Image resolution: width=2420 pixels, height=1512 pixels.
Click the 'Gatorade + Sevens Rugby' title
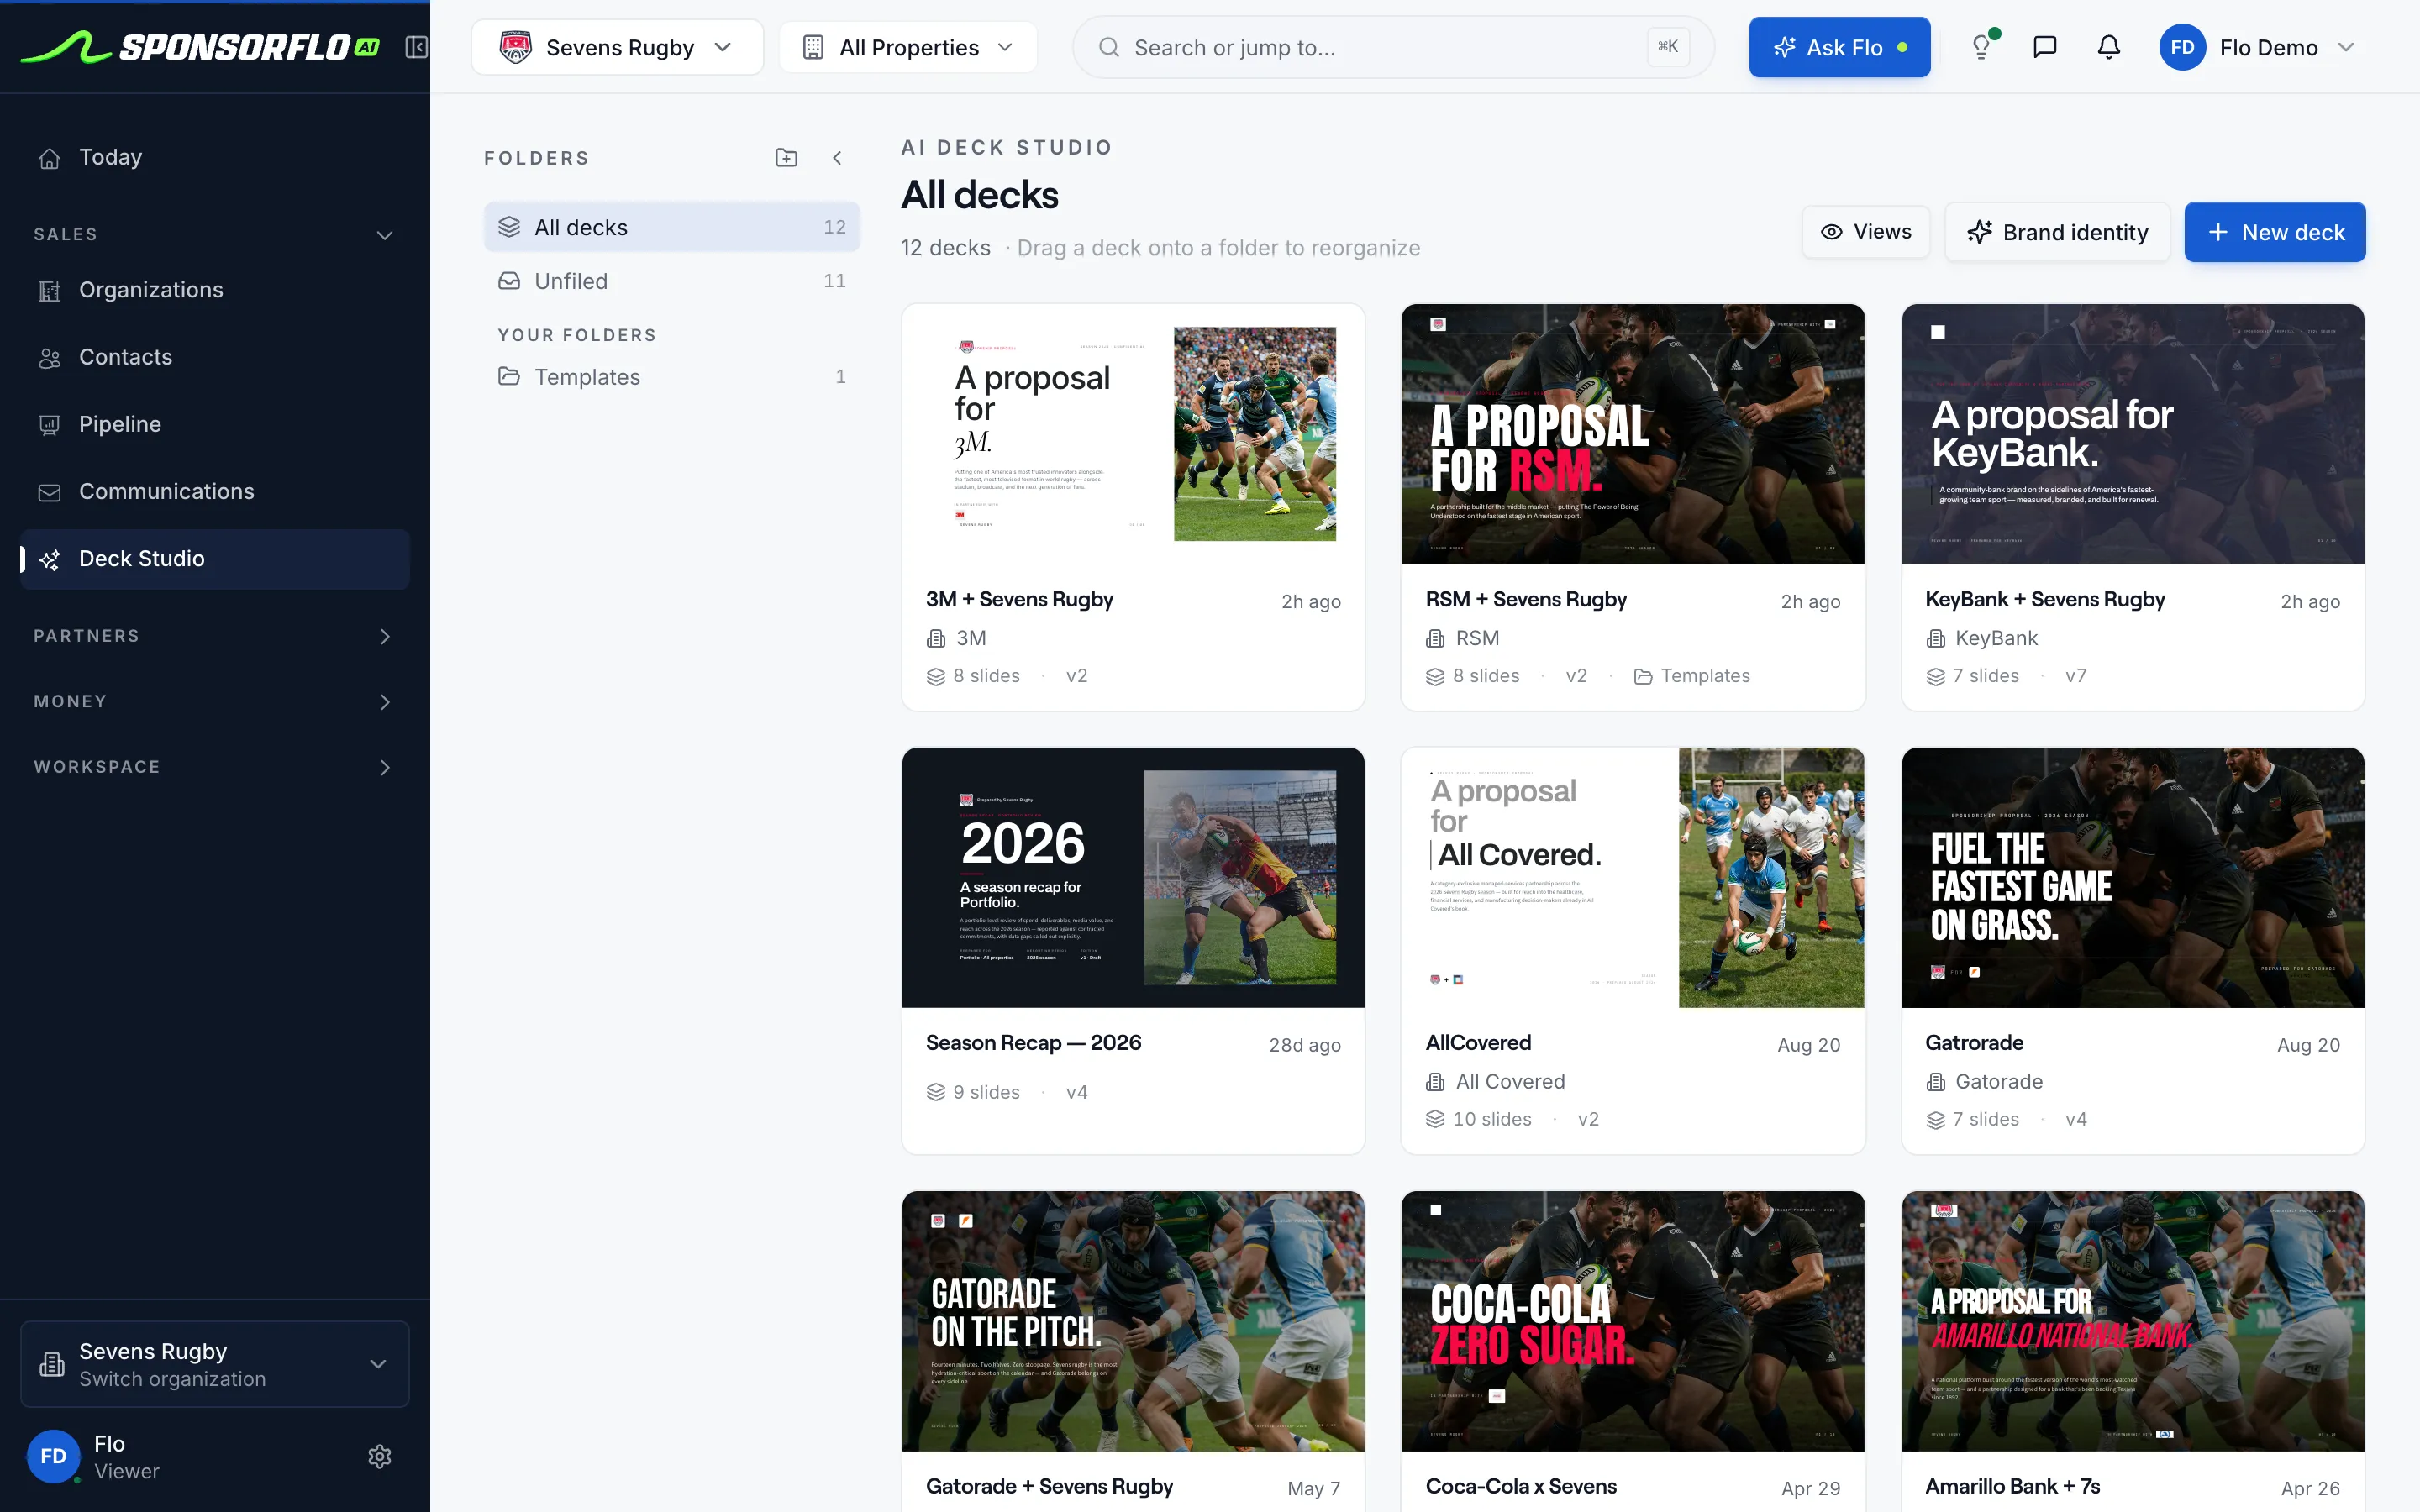1049,1486
